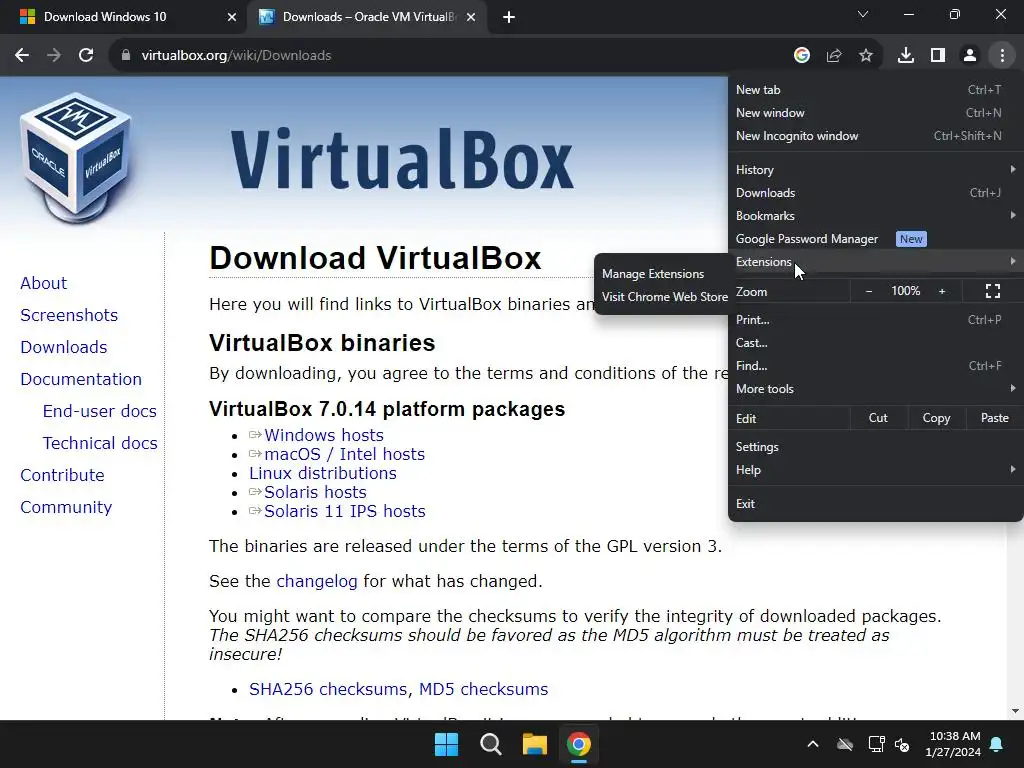This screenshot has height=768, width=1024.
Task: Open taskbar Search magnifier
Action: click(490, 744)
